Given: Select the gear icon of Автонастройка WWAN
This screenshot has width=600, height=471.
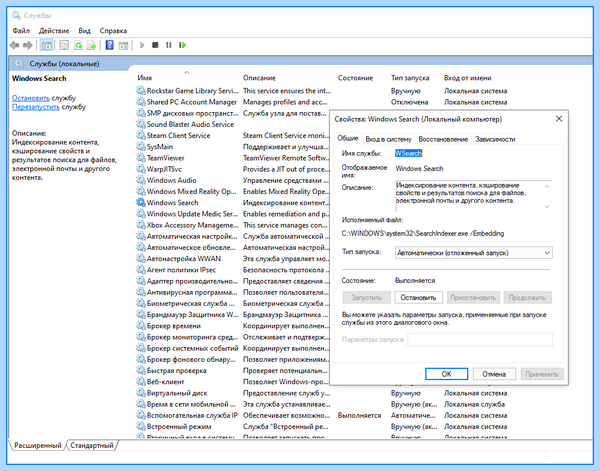Looking at the screenshot, I should tap(141, 259).
